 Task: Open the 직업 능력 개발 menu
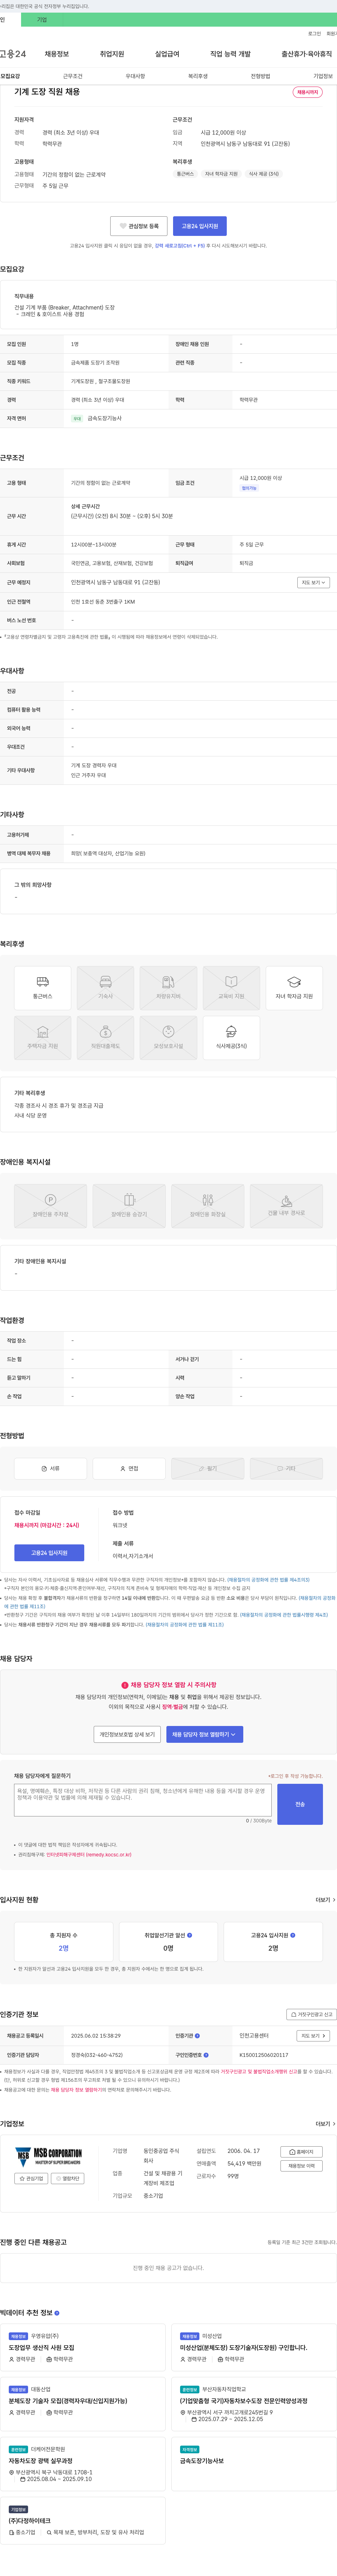click(230, 54)
